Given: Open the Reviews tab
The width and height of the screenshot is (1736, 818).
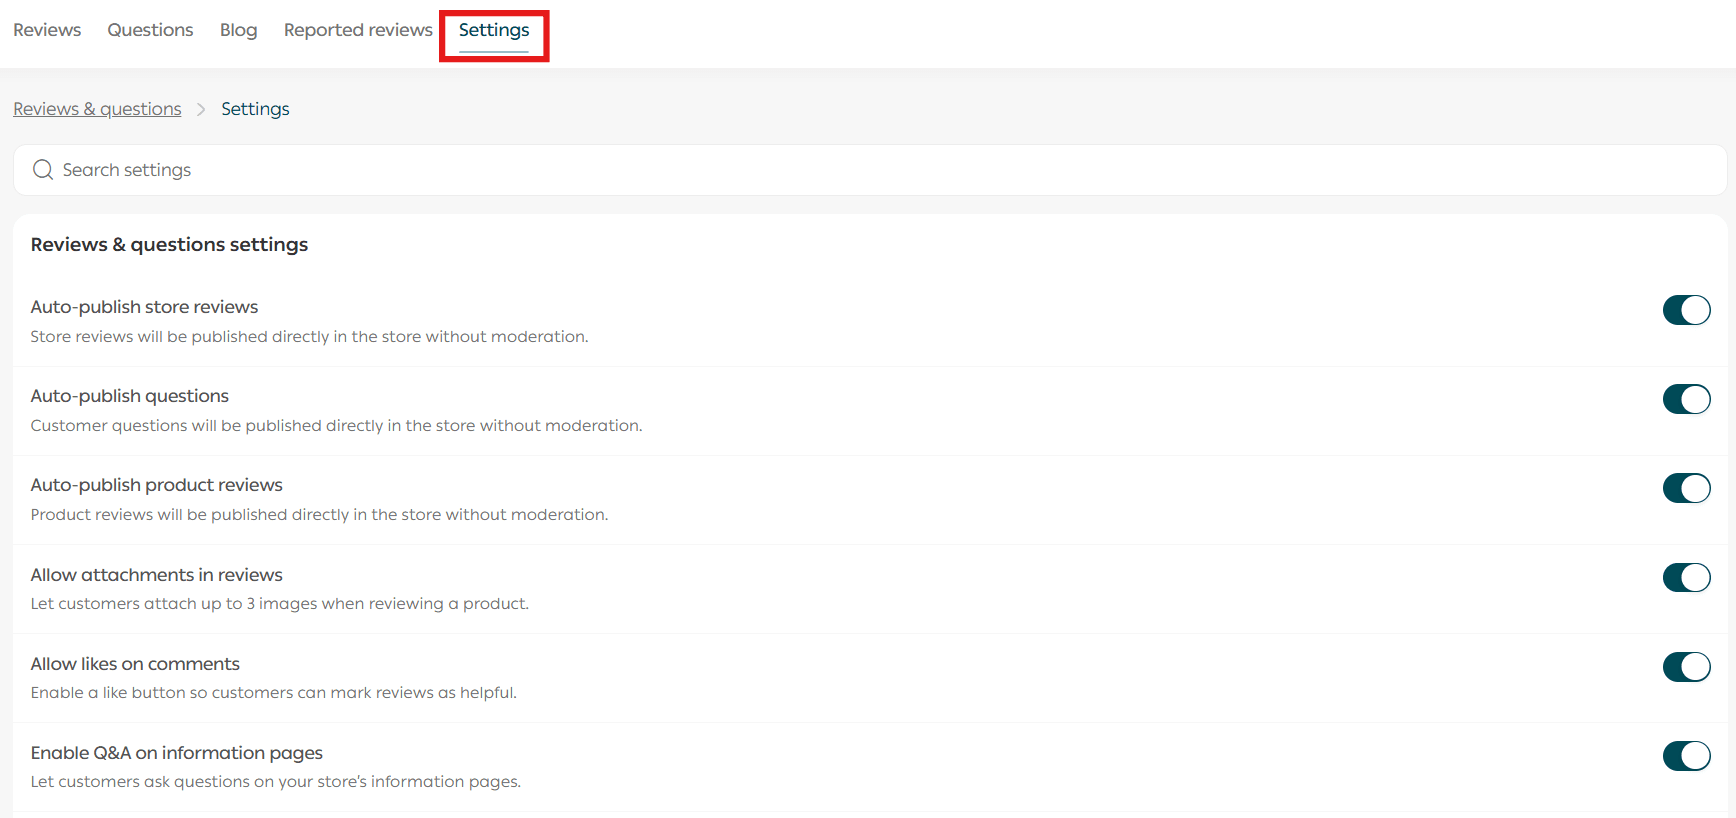Looking at the screenshot, I should tap(47, 30).
